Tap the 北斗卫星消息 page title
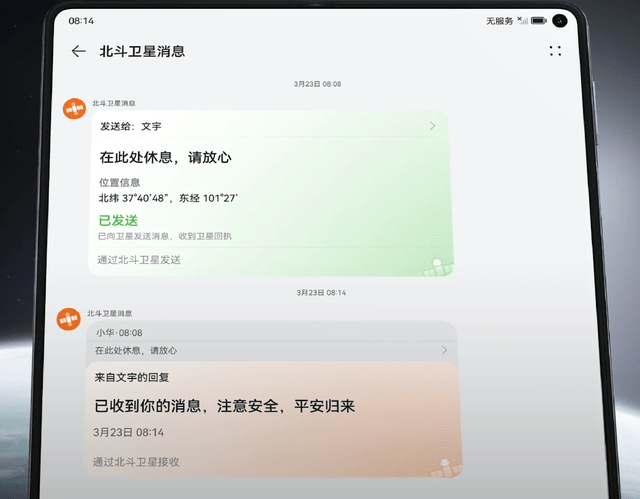Image resolution: width=640 pixels, height=499 pixels. coord(142,51)
